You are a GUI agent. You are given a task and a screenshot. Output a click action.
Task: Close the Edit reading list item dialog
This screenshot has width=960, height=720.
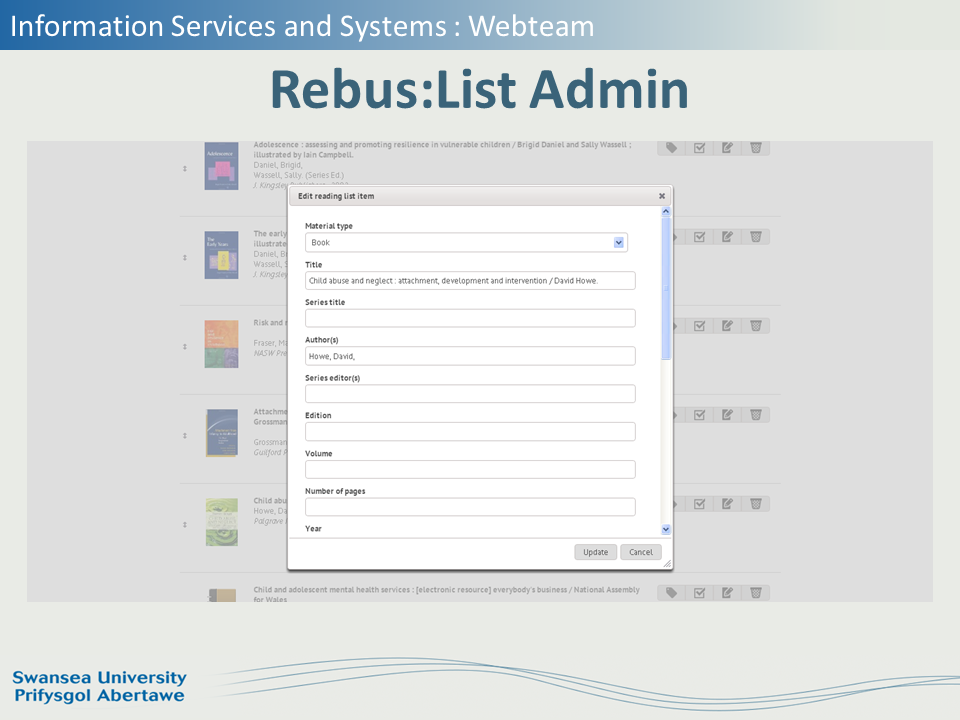(662, 197)
